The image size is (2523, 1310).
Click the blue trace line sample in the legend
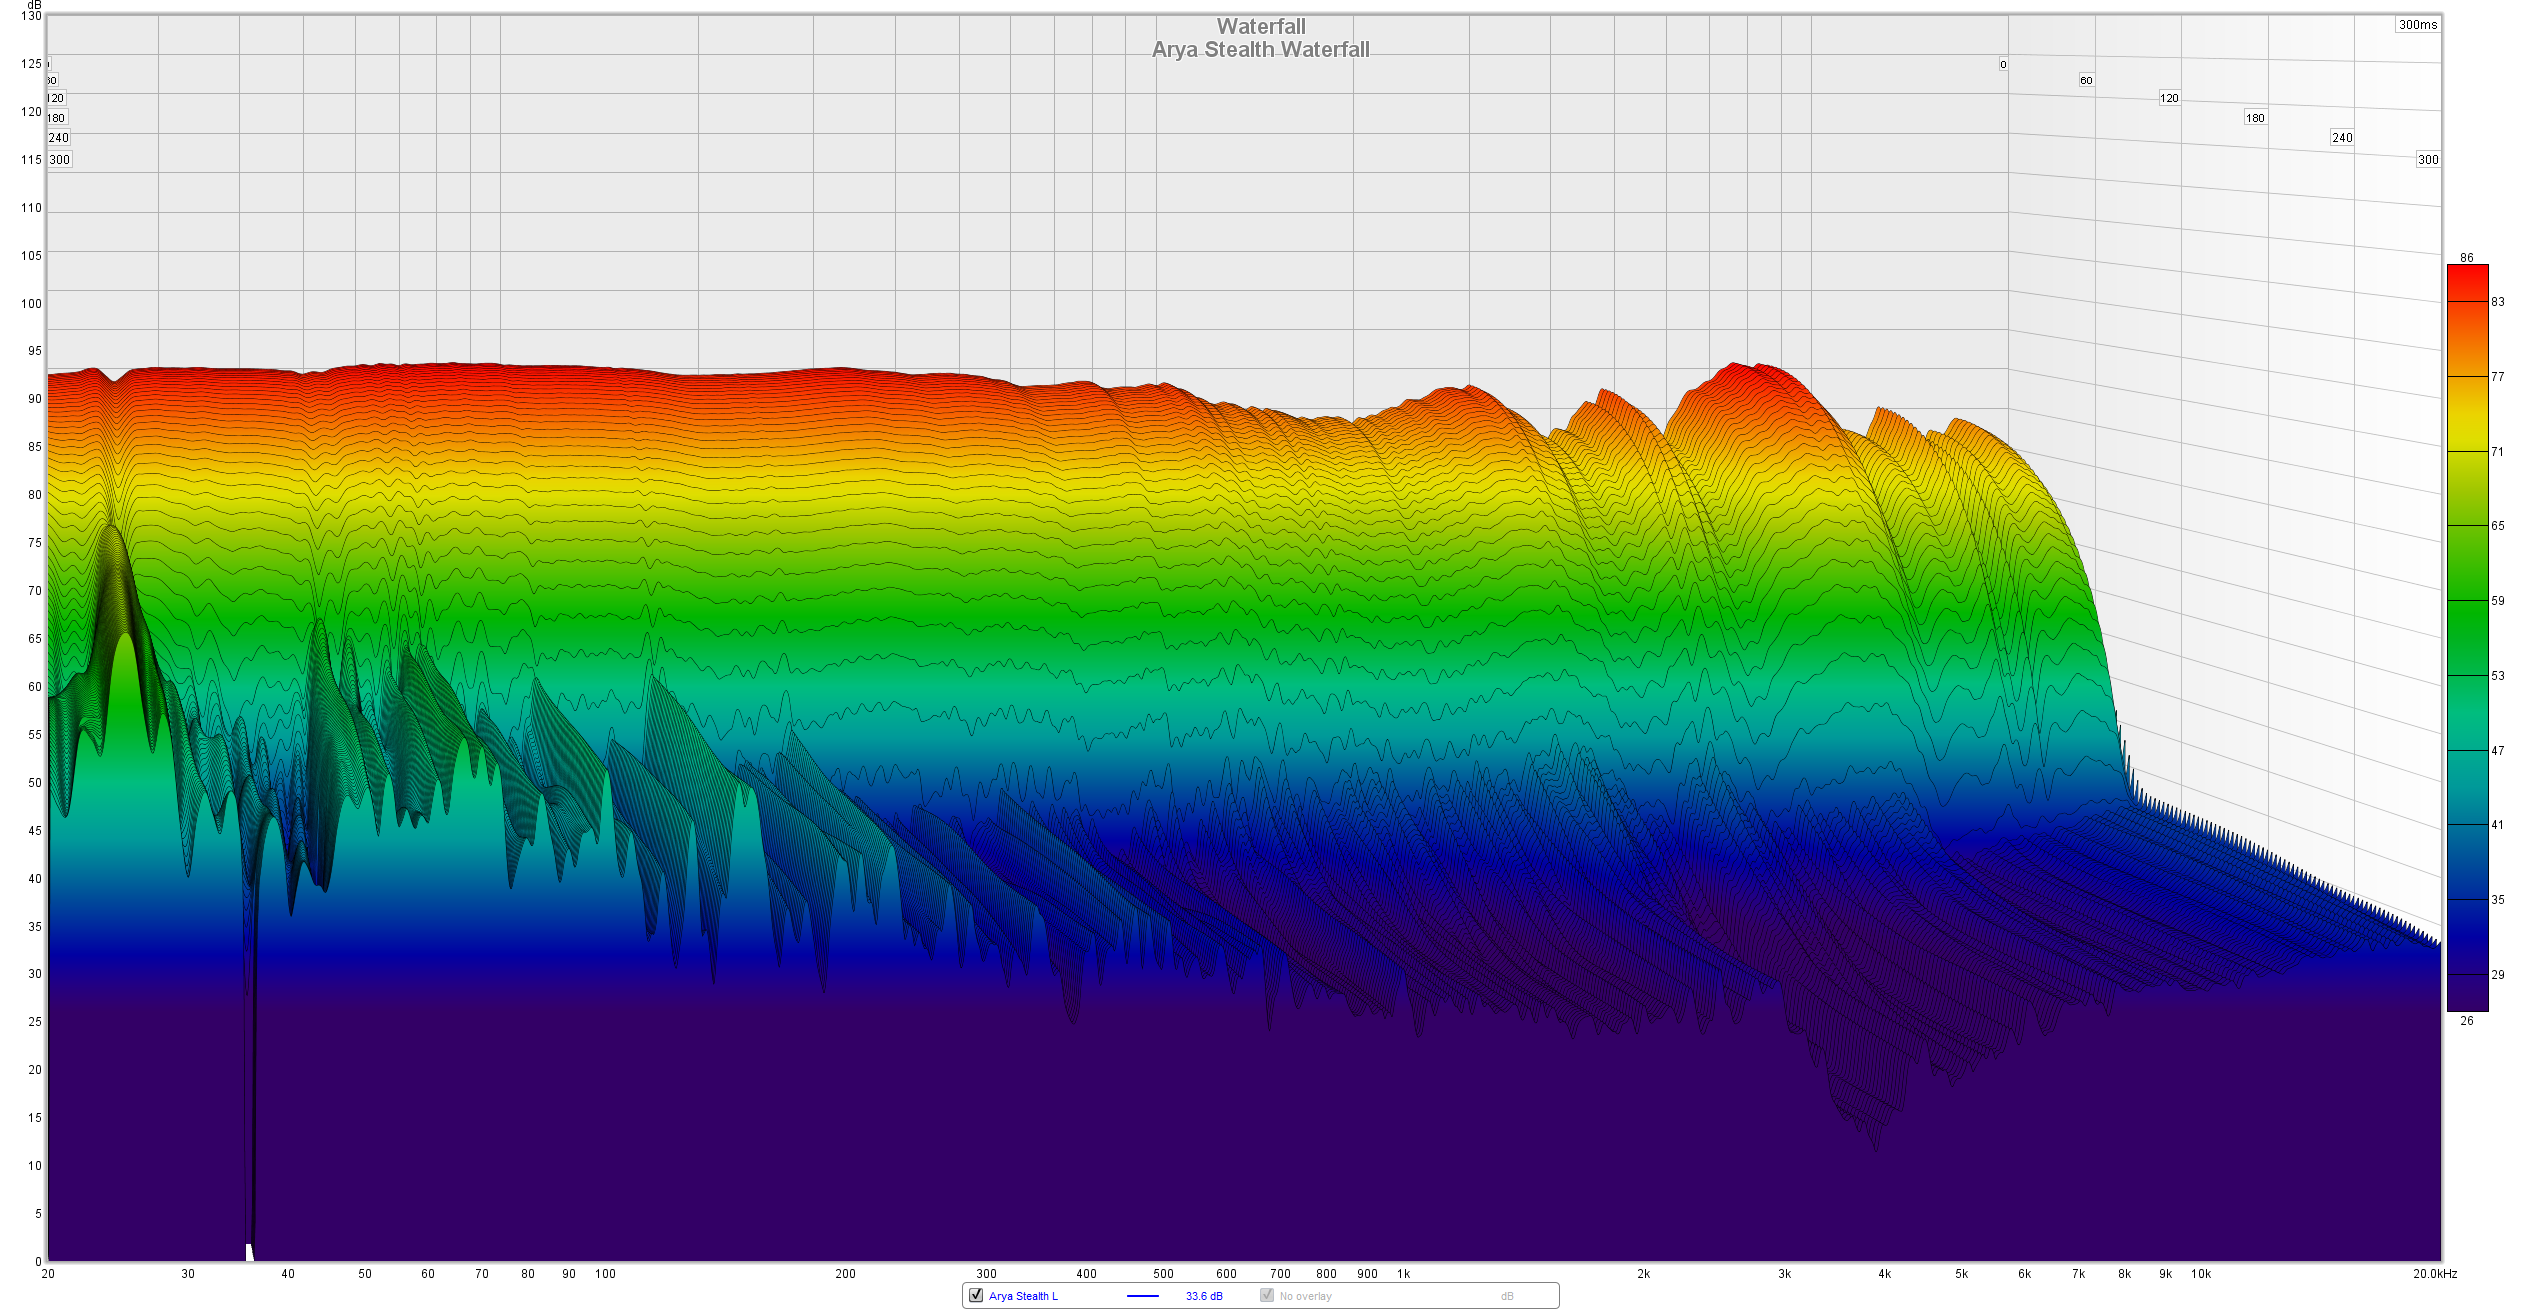(1142, 1296)
